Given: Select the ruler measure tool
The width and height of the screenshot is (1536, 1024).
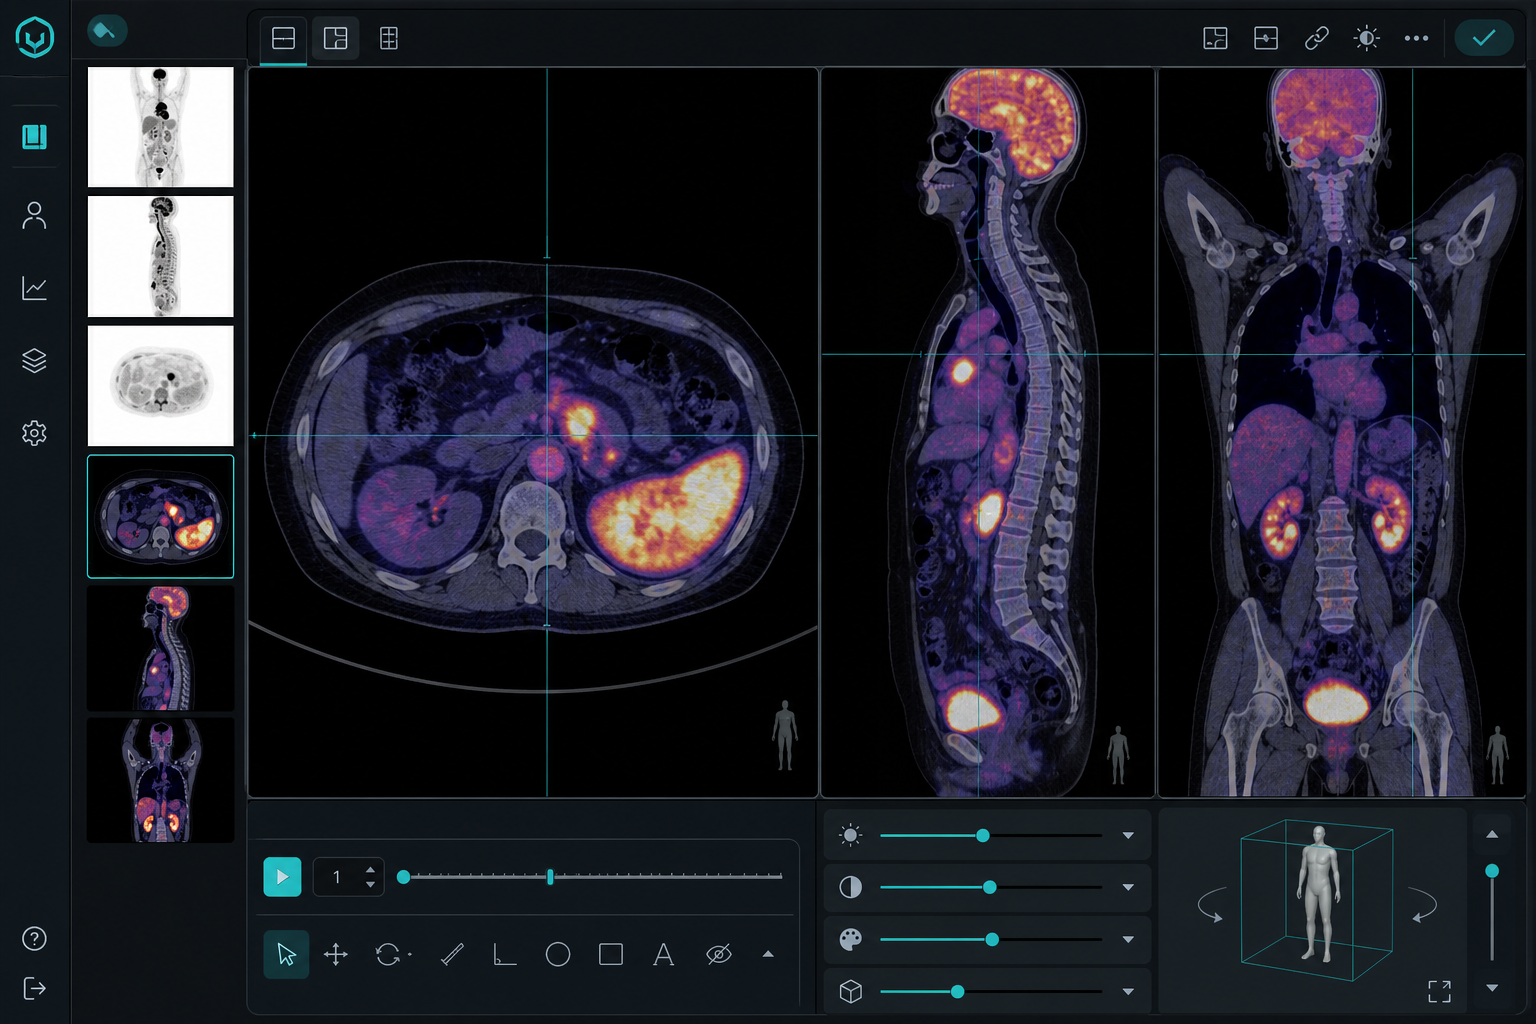Looking at the screenshot, I should point(452,955).
